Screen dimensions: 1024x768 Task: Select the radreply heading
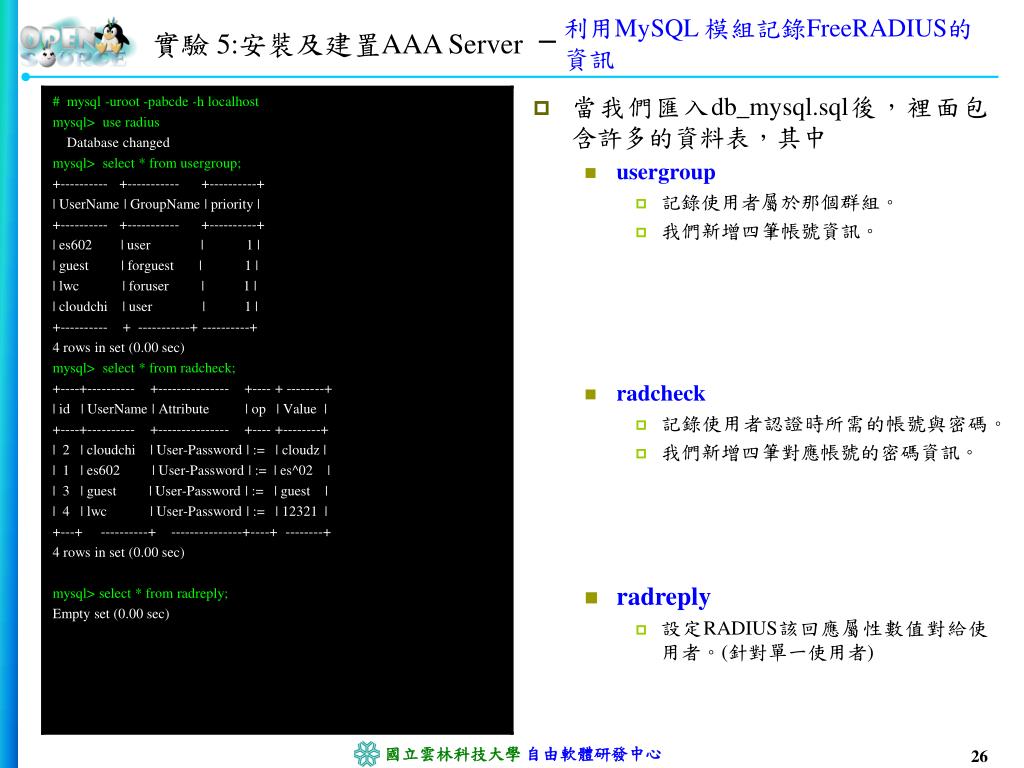pos(663,598)
